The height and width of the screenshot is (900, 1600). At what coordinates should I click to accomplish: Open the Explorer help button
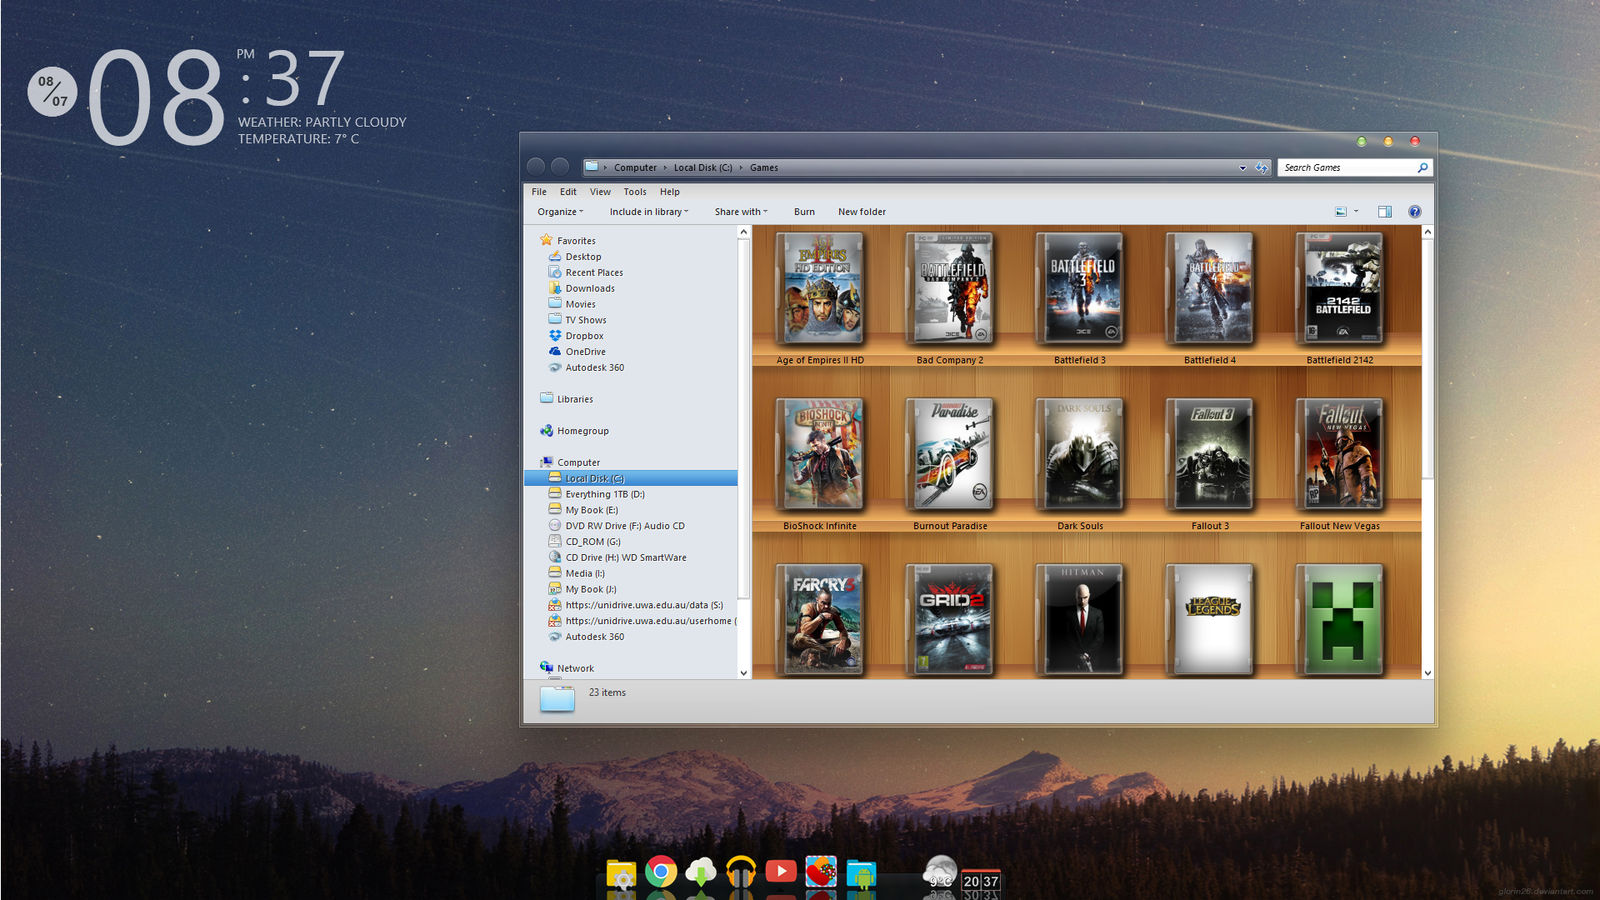tap(1415, 211)
